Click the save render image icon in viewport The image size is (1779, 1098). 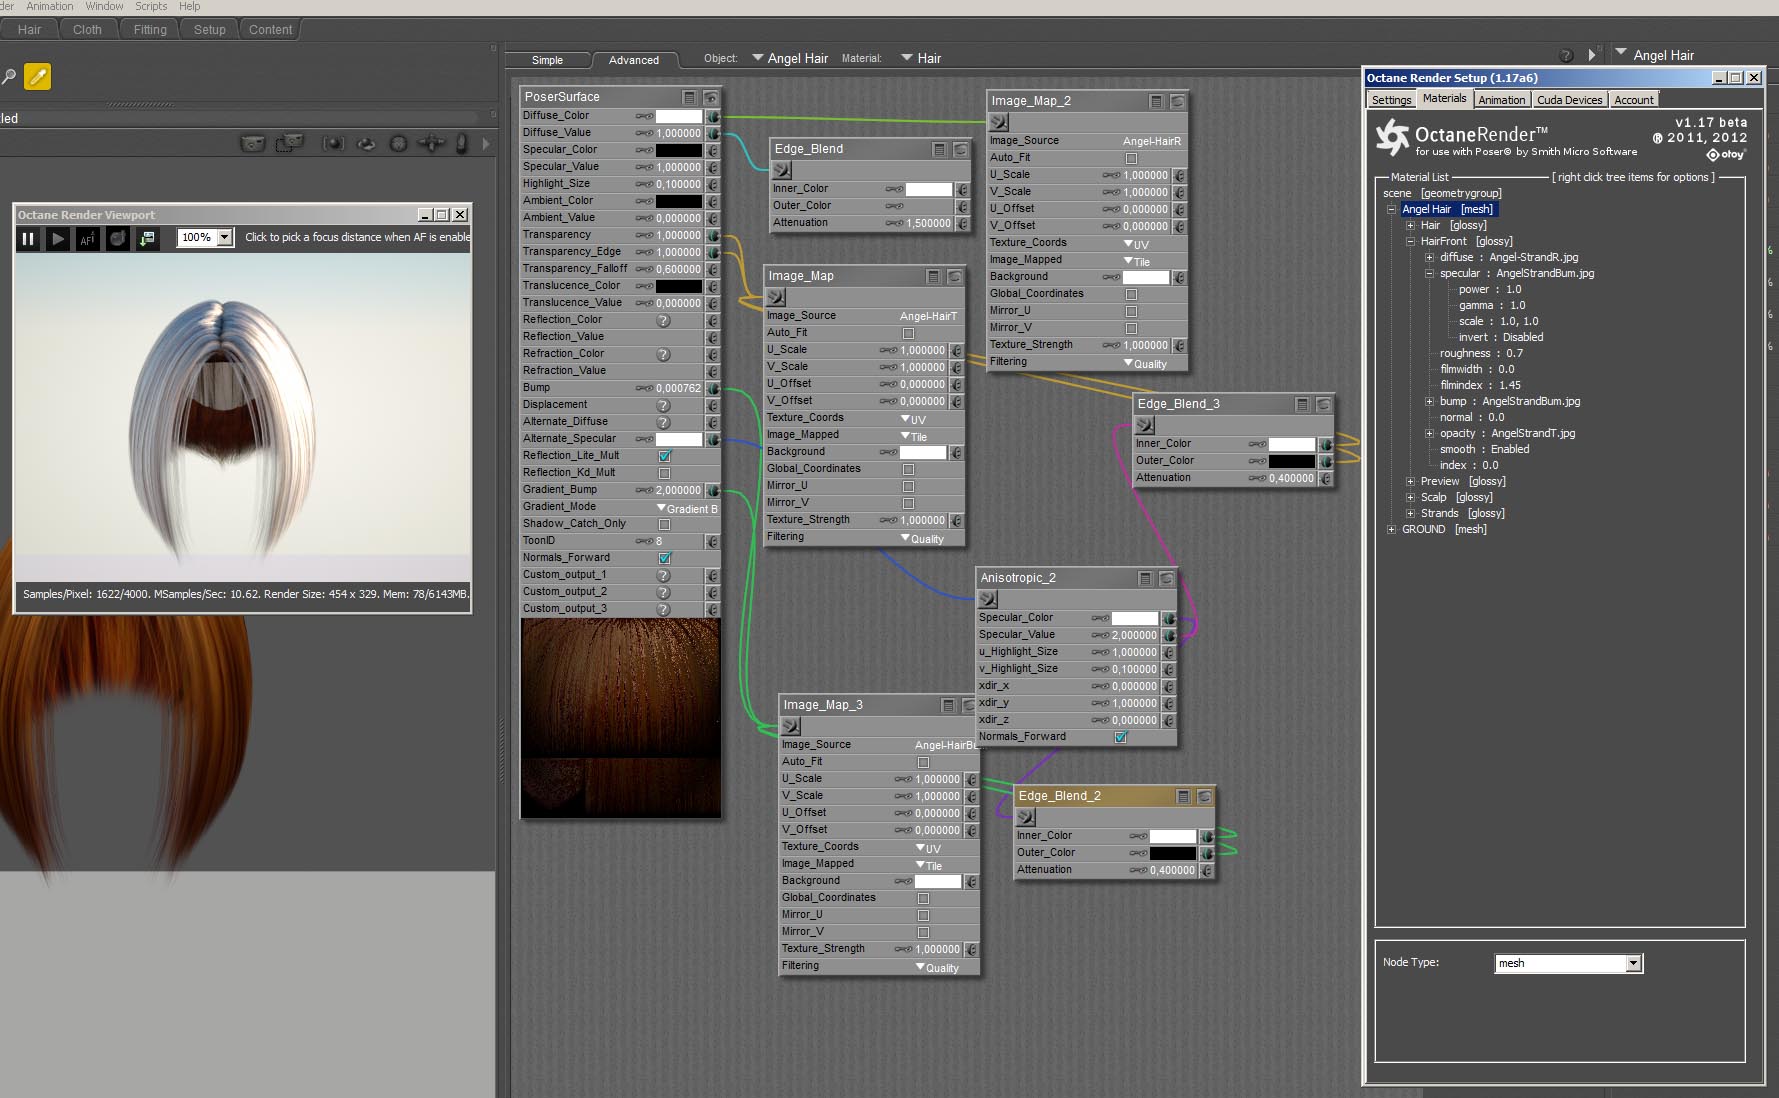pos(148,238)
